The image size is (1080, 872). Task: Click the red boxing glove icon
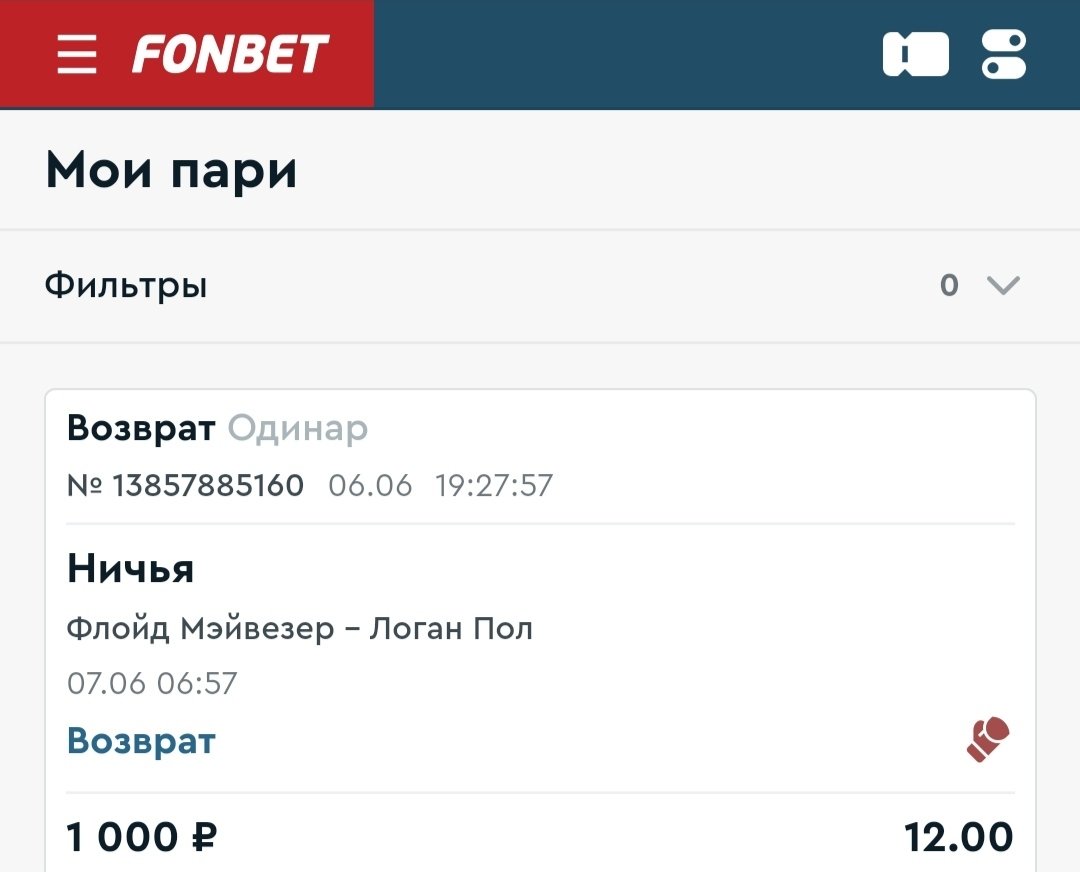(988, 740)
